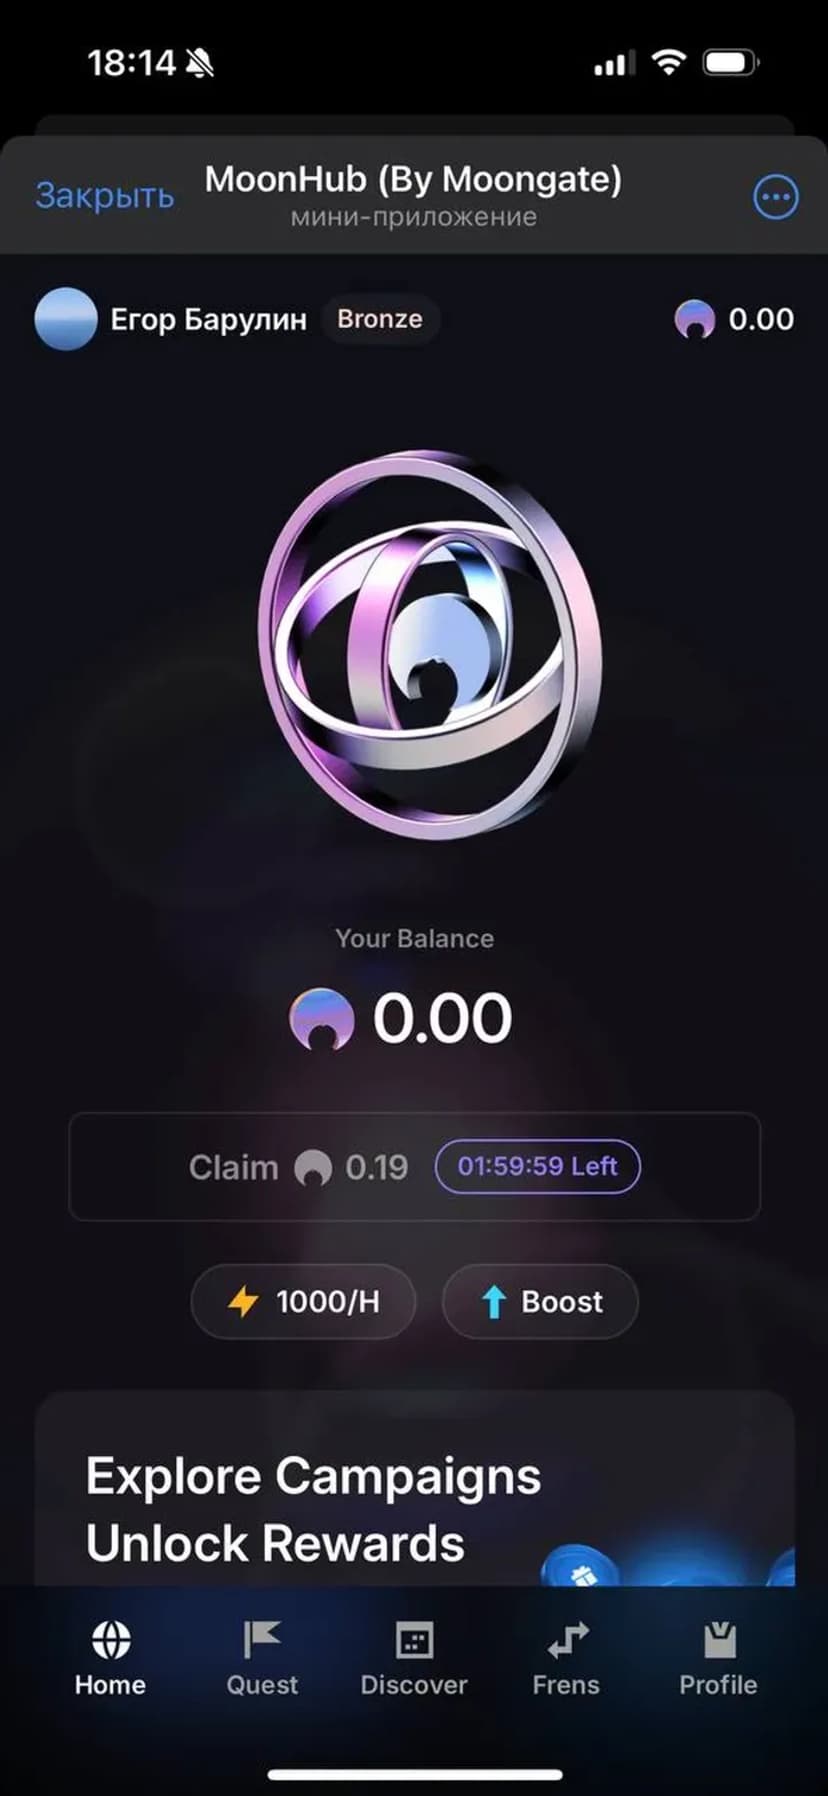Screen dimensions: 828x1796
Task: Tap the username Егор Барулин
Action: (x=208, y=319)
